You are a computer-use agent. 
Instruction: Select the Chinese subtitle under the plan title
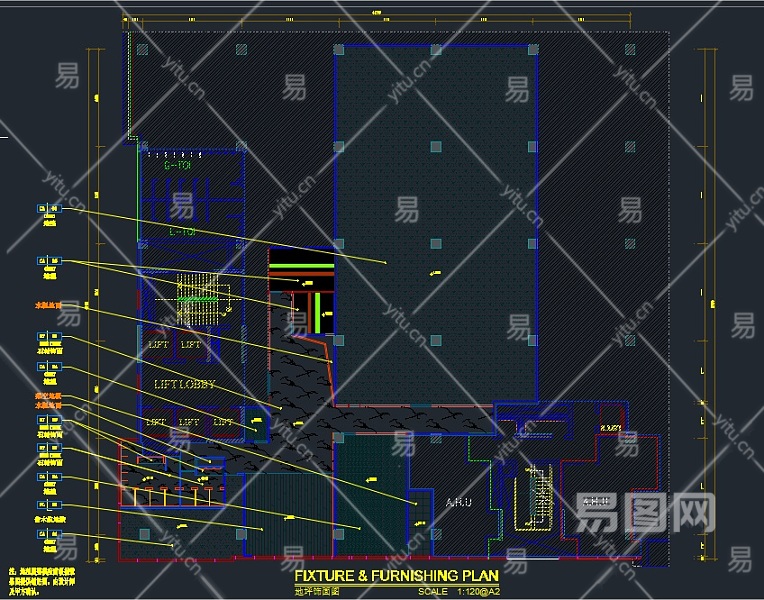click(317, 592)
